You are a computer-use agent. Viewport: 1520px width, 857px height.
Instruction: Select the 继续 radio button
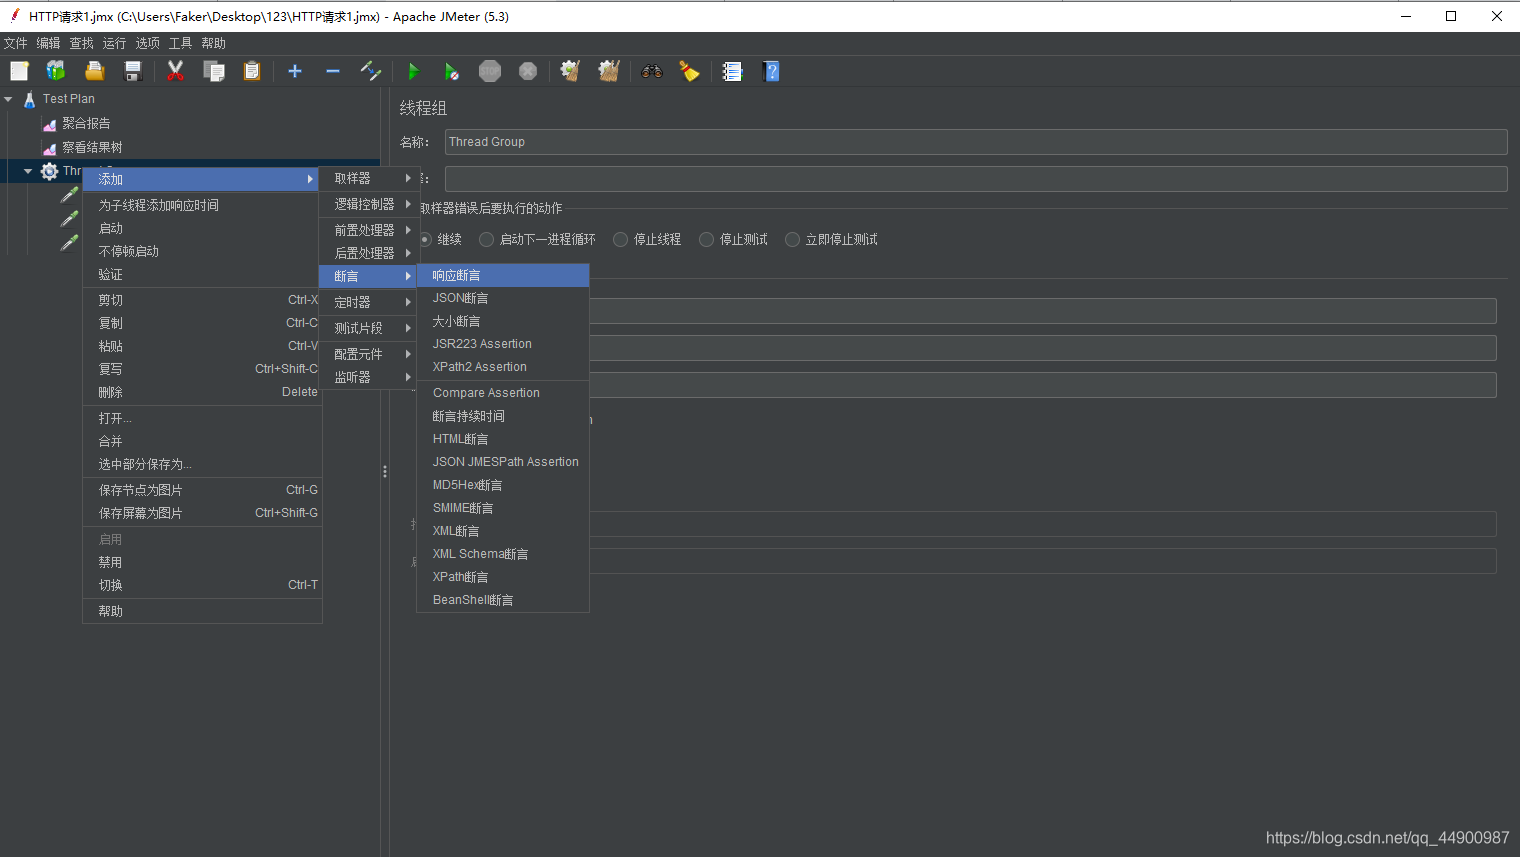pos(426,240)
